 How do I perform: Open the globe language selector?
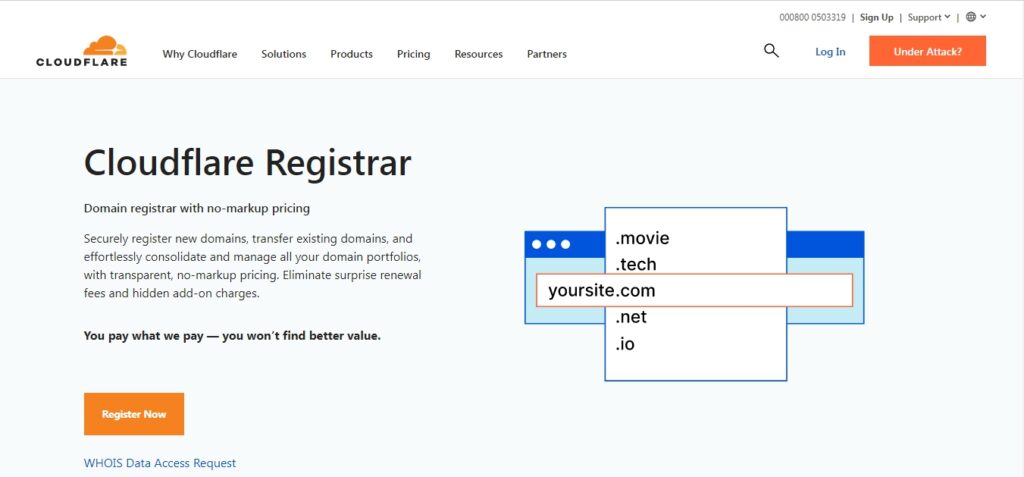tap(976, 17)
